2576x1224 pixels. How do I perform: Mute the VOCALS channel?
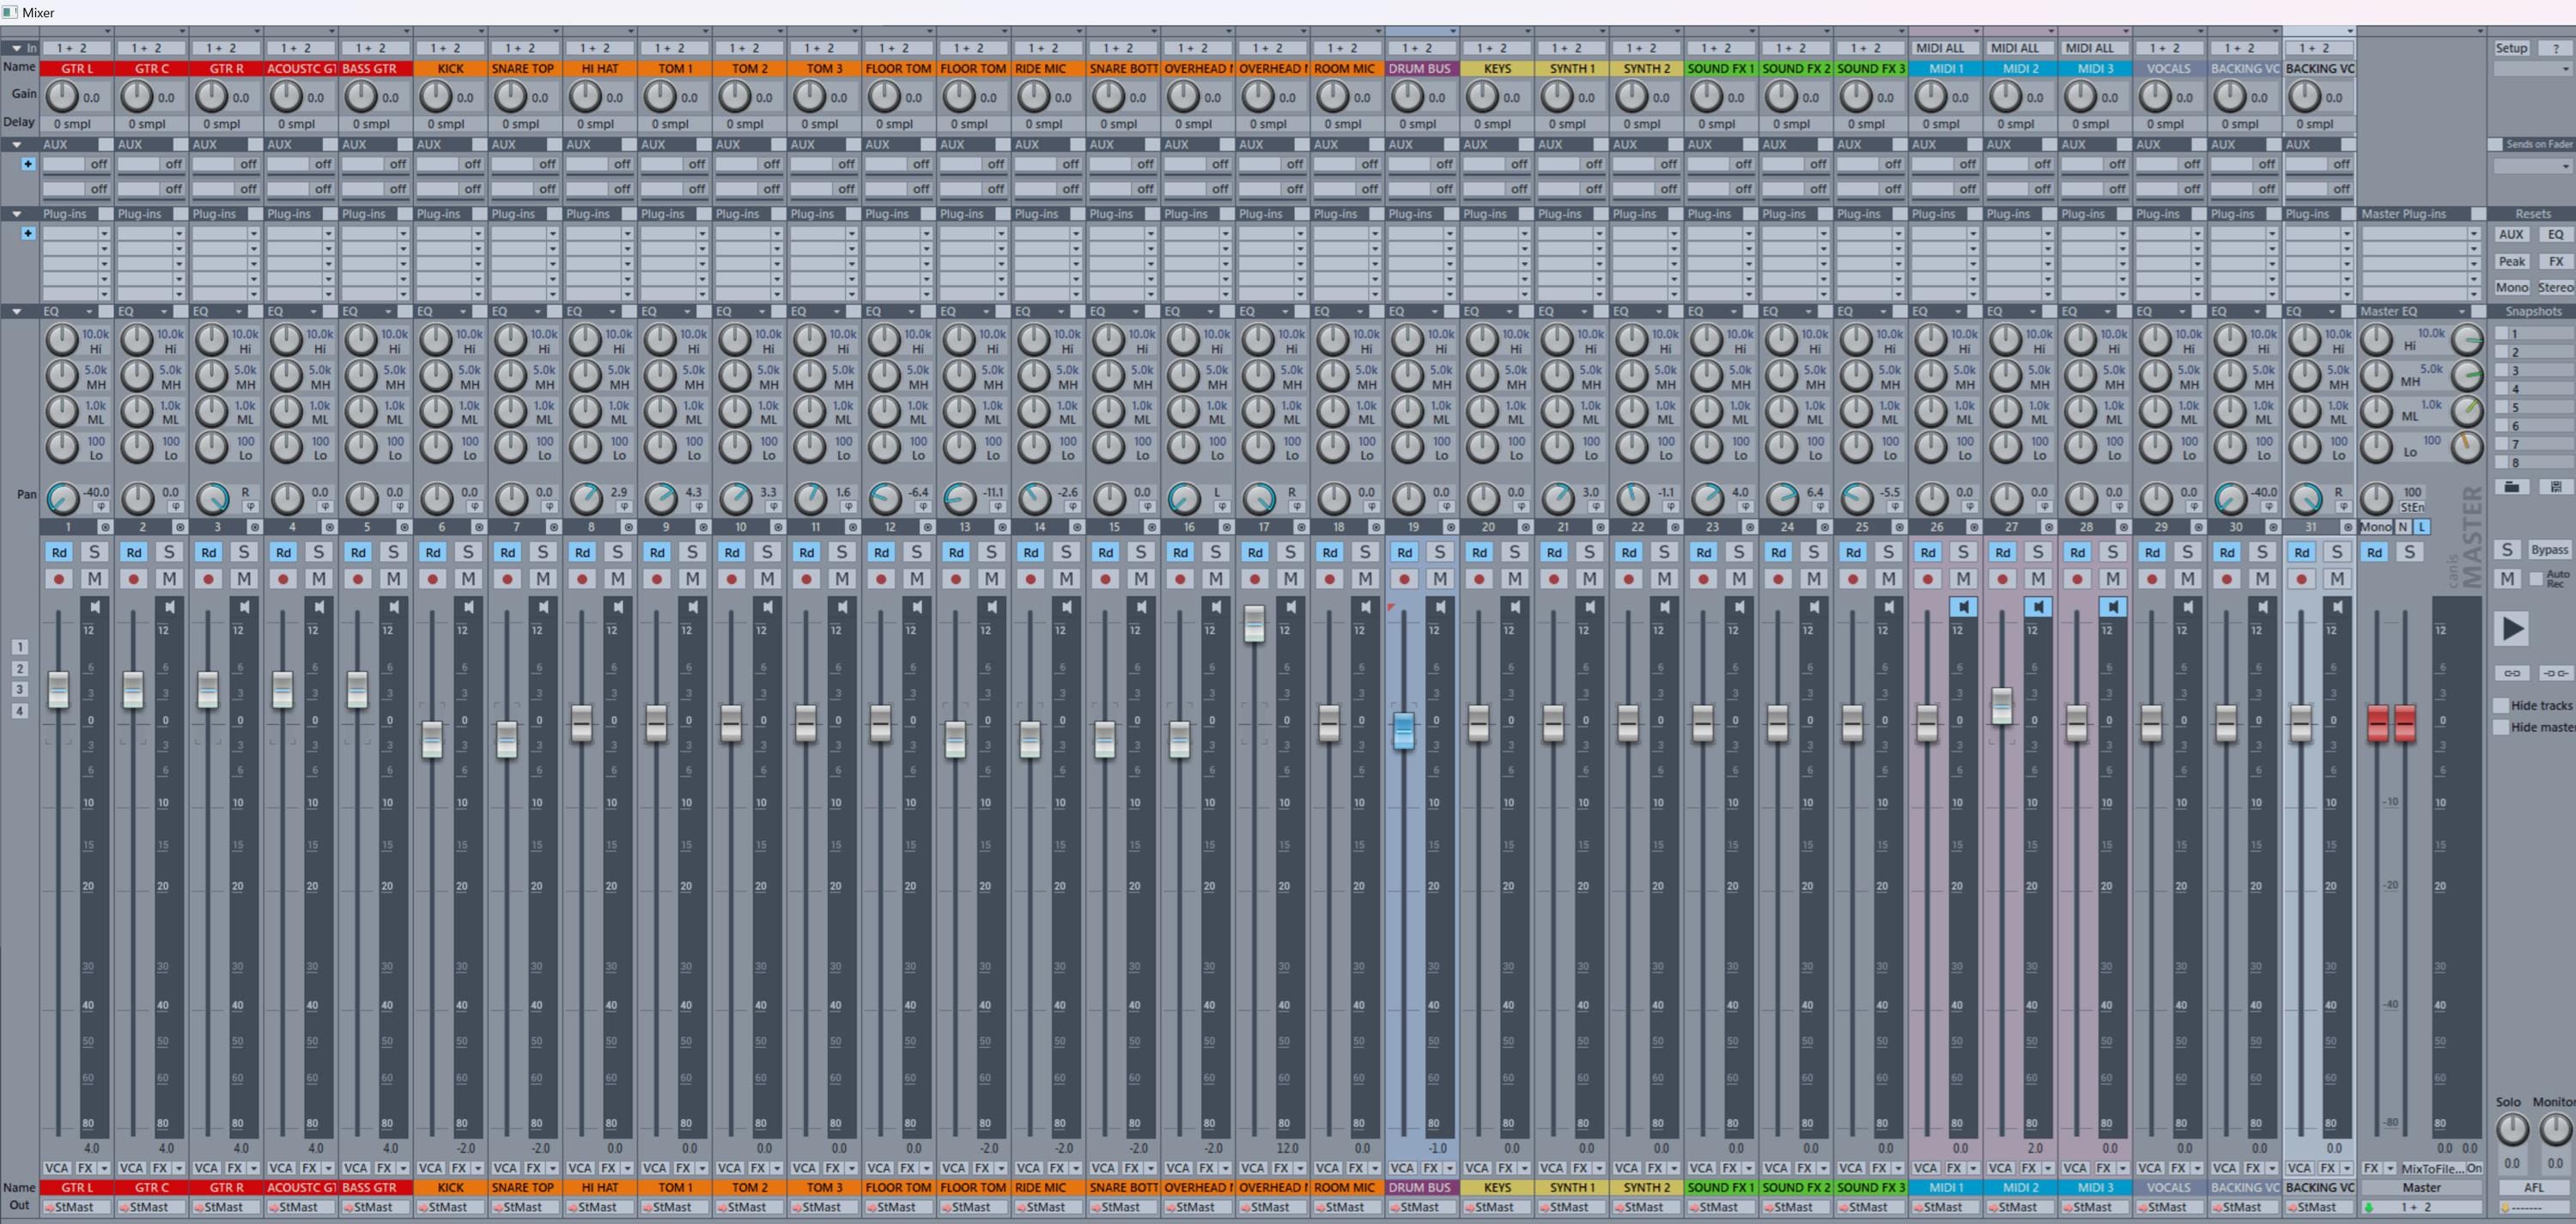click(2187, 579)
